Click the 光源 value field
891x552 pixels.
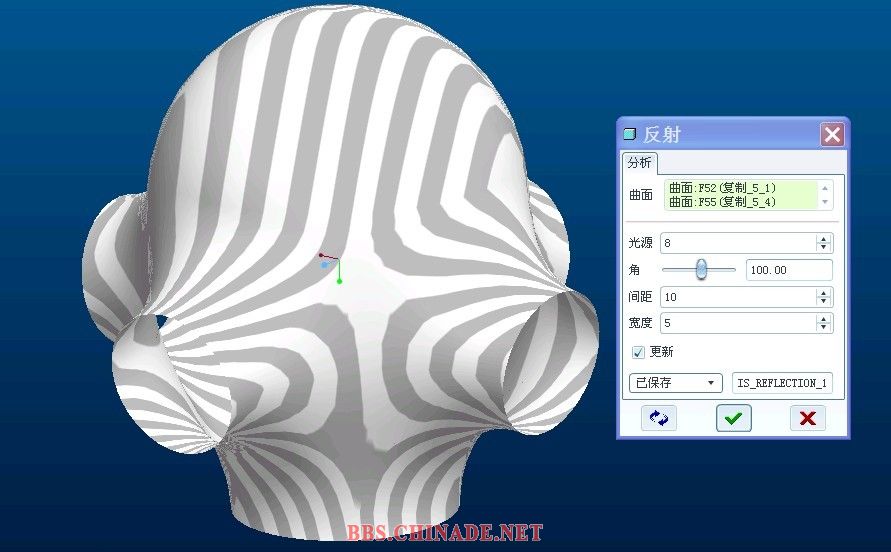[x=738, y=243]
